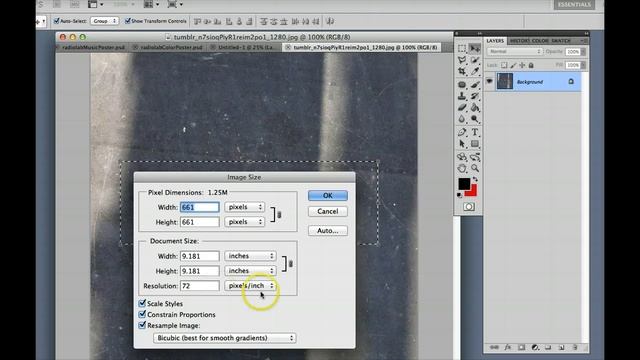Select the Rectangular Marquee tool

point(462,49)
